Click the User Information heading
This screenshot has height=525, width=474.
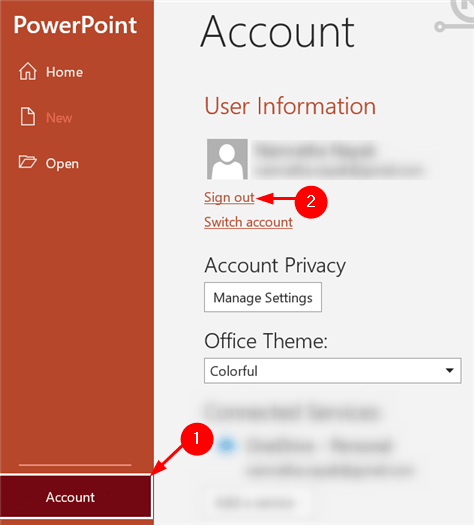[290, 106]
